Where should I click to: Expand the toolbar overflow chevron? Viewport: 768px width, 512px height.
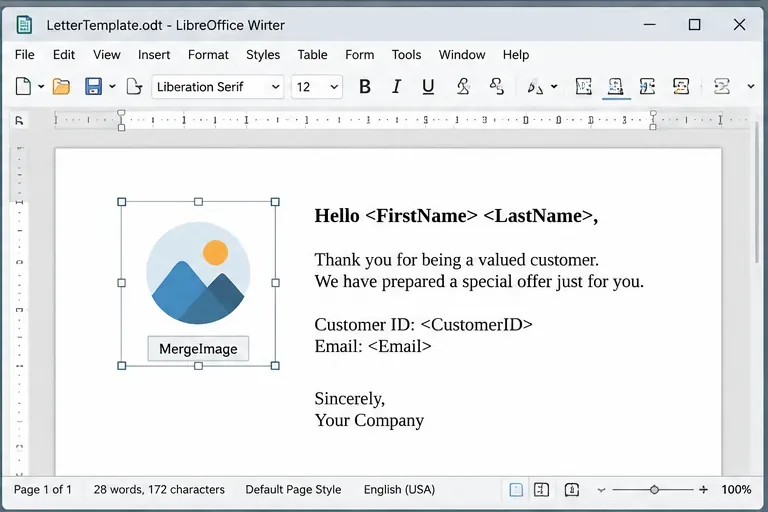[x=751, y=87]
